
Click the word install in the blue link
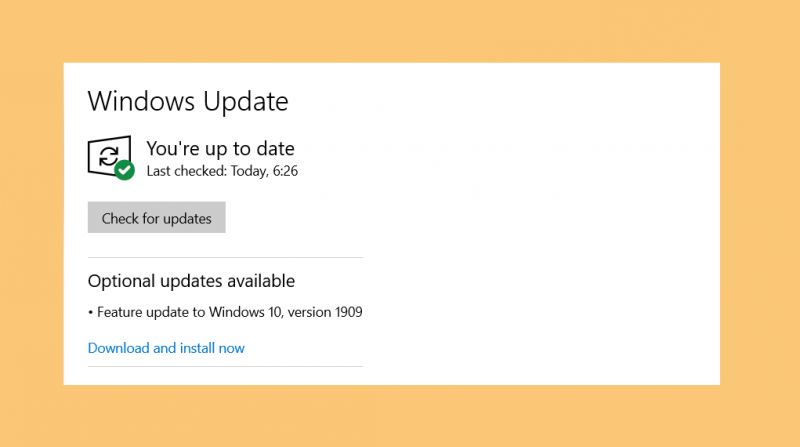(x=197, y=348)
